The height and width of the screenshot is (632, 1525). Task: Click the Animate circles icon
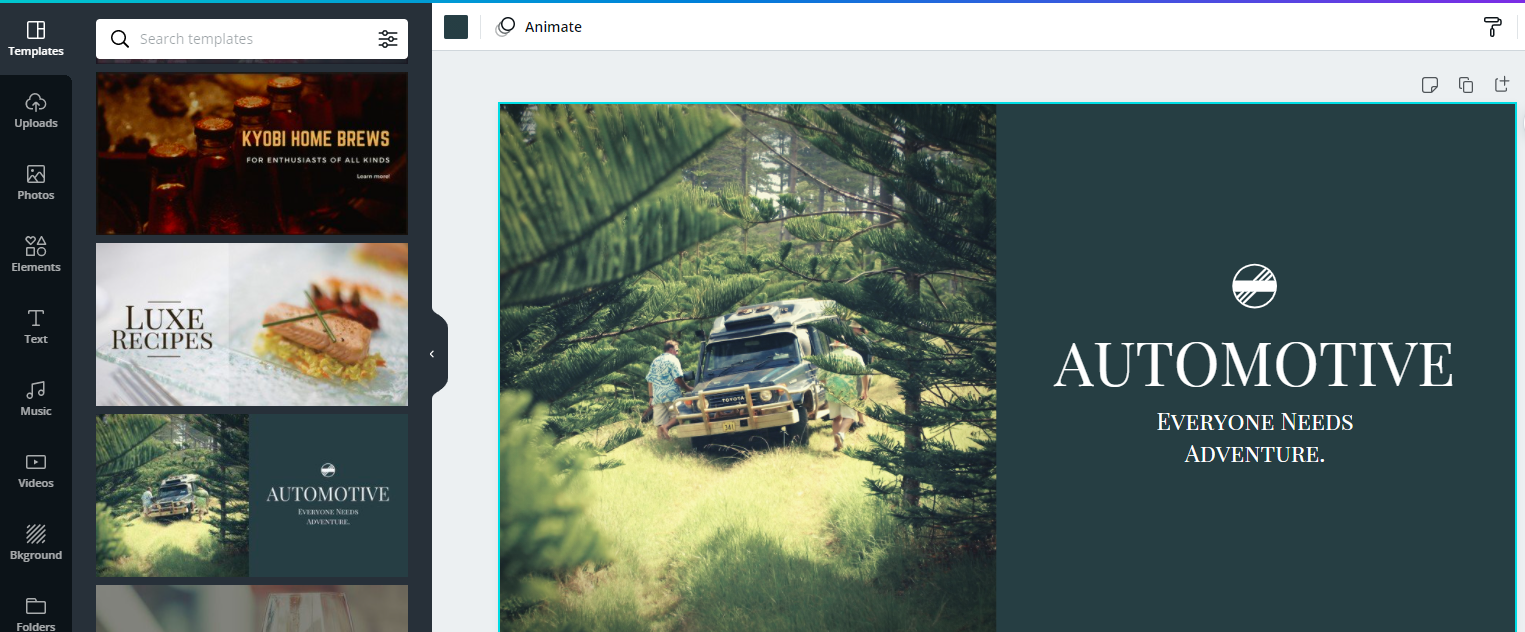click(506, 27)
